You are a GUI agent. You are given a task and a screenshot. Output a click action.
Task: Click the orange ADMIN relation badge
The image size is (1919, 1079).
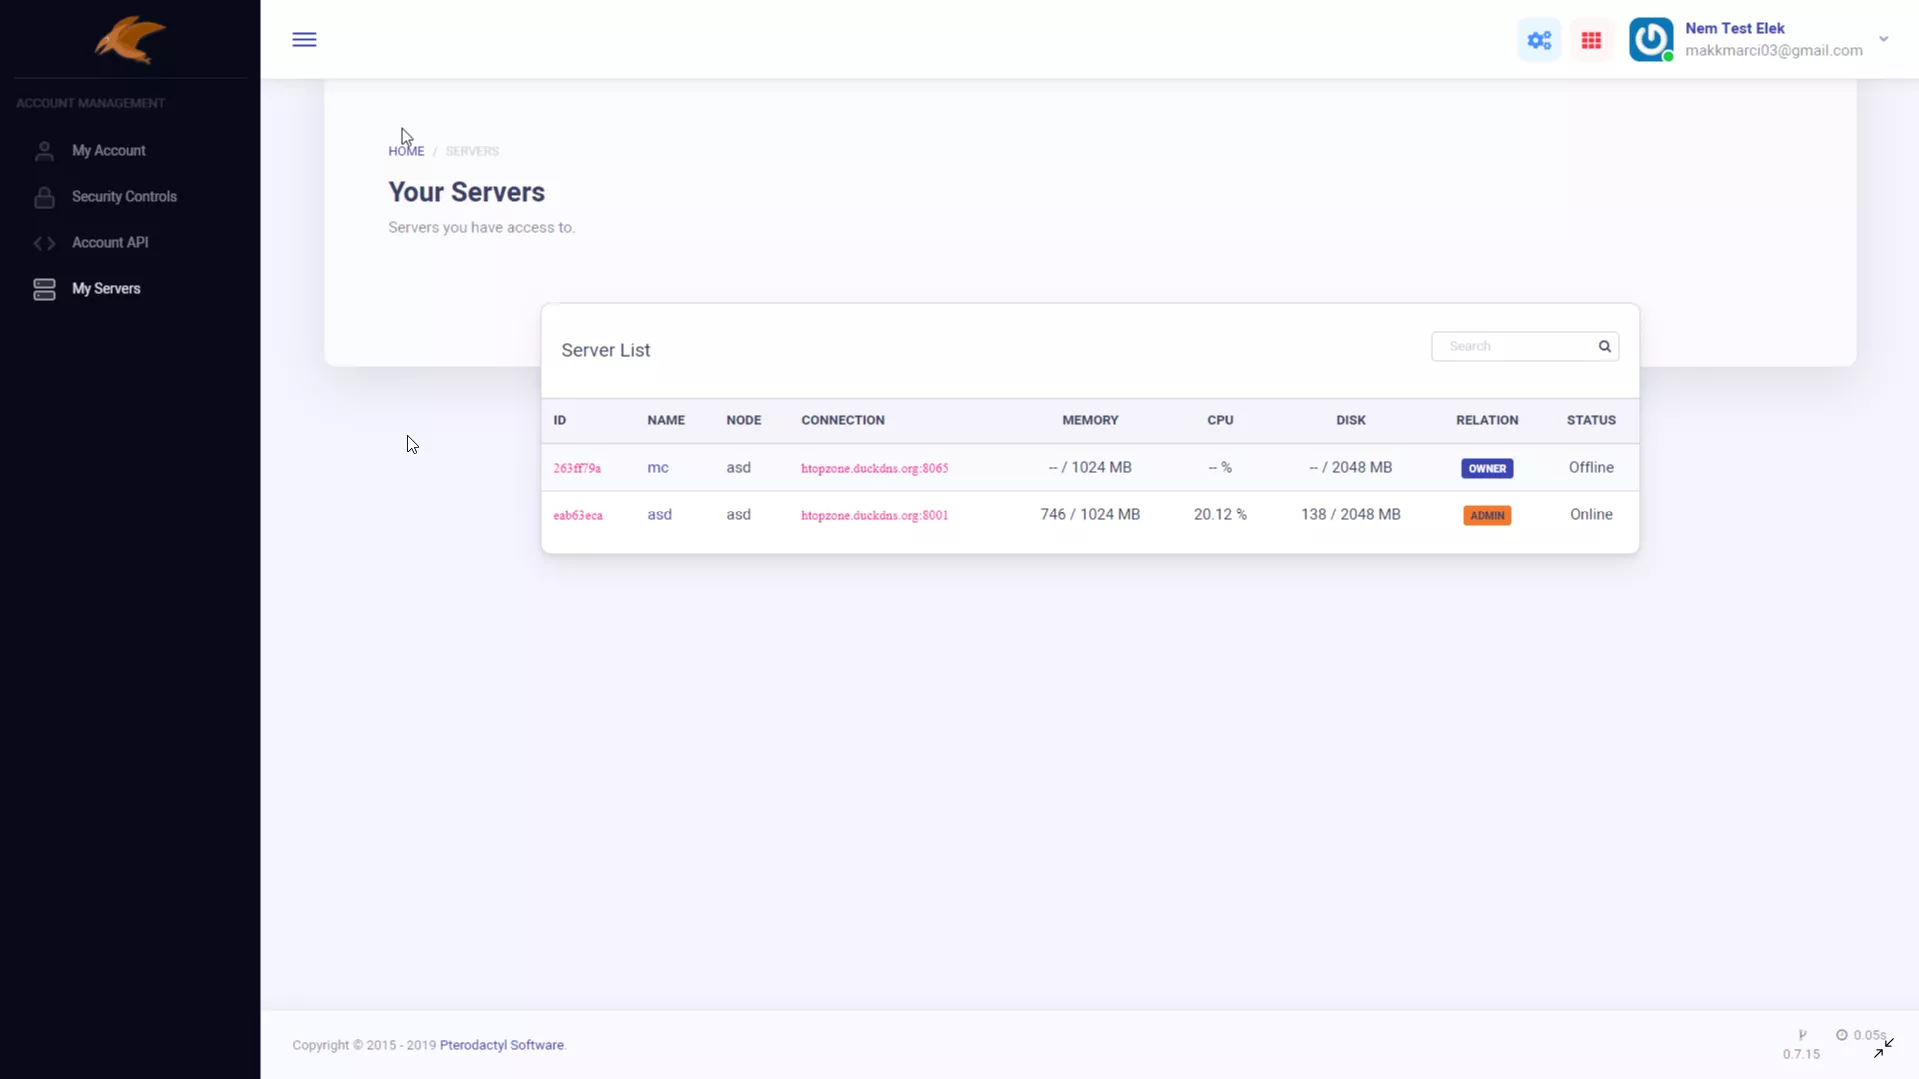[x=1486, y=516]
